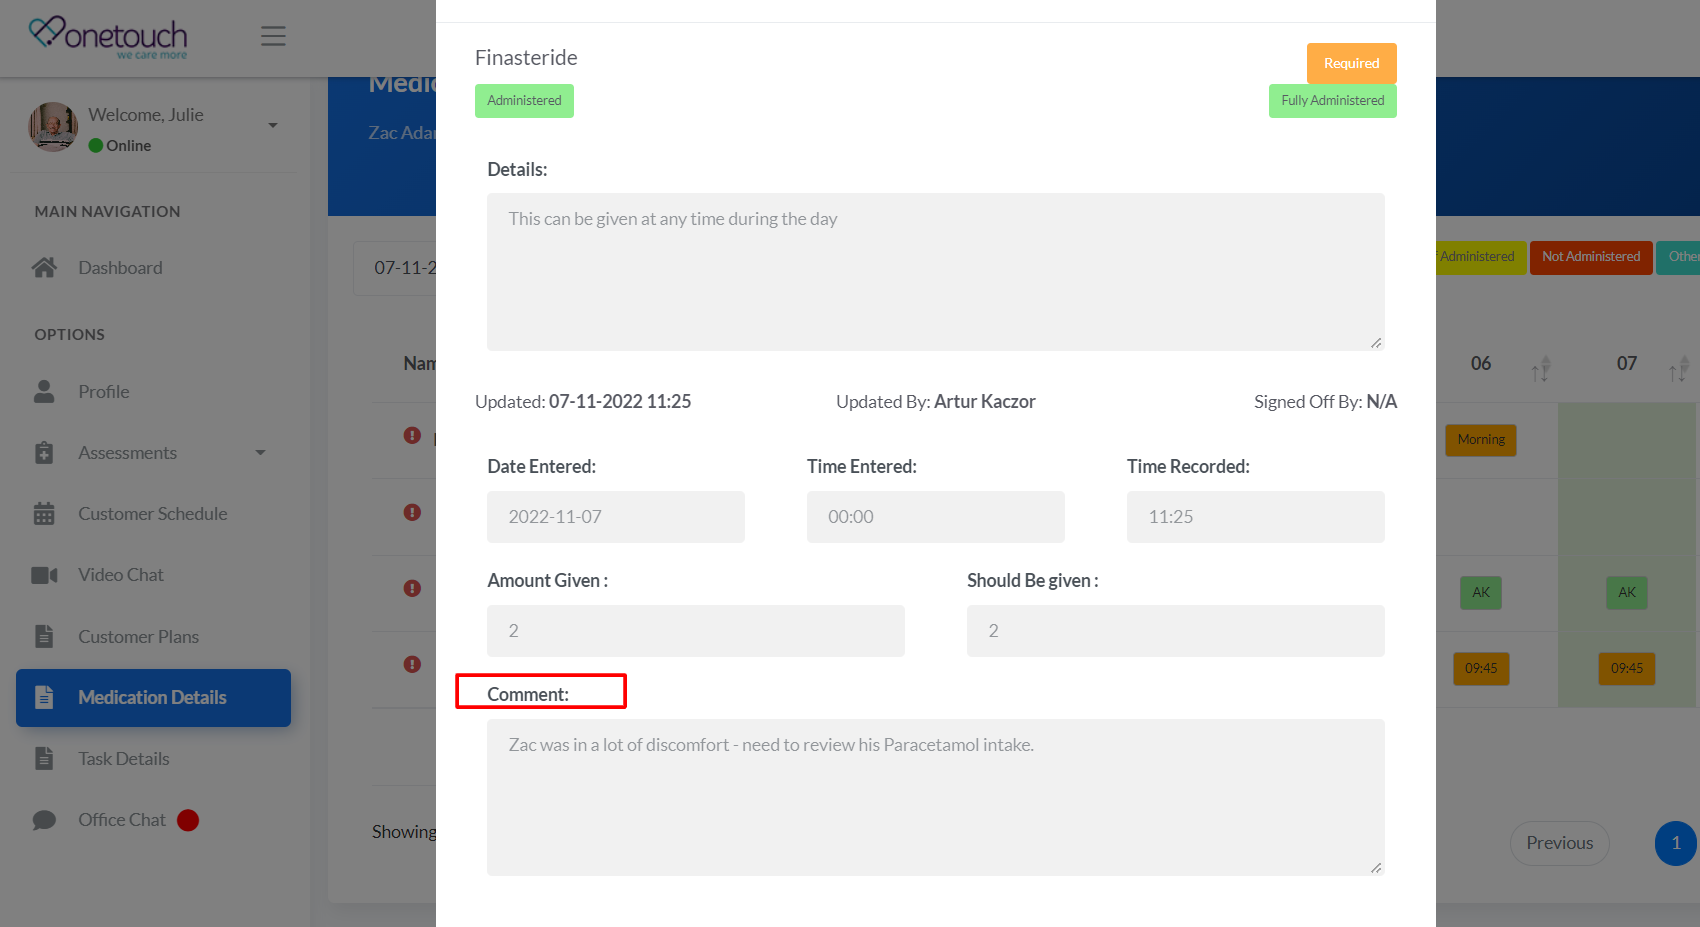Toggle sorting on the 07 column

(1678, 369)
